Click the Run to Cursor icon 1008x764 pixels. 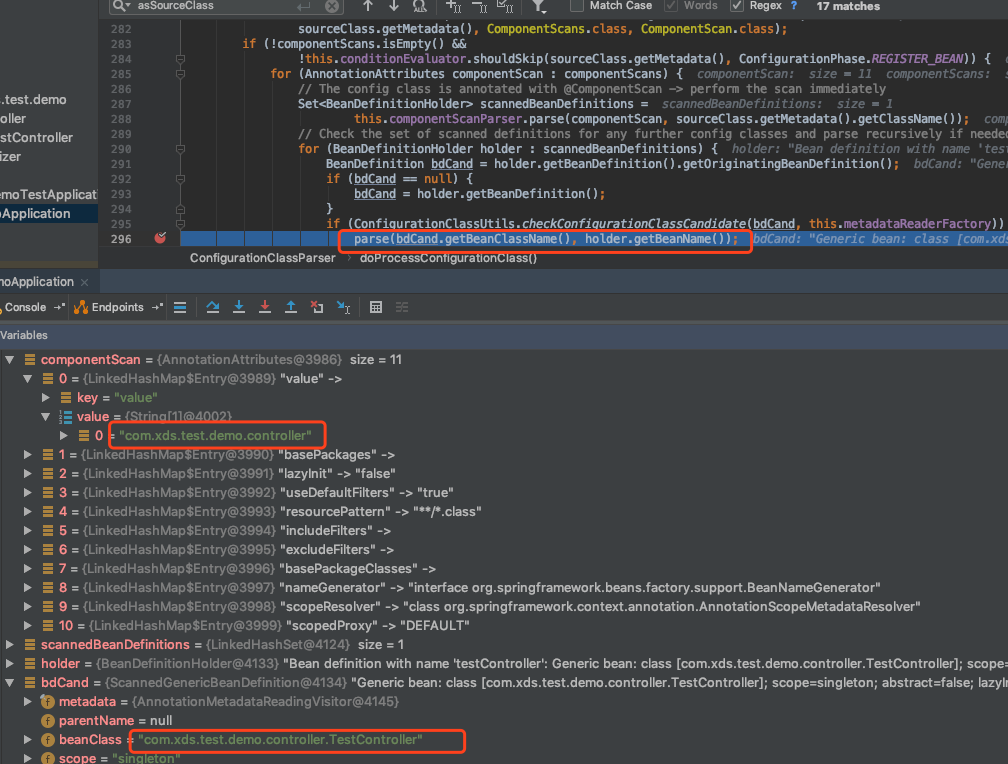pos(343,307)
